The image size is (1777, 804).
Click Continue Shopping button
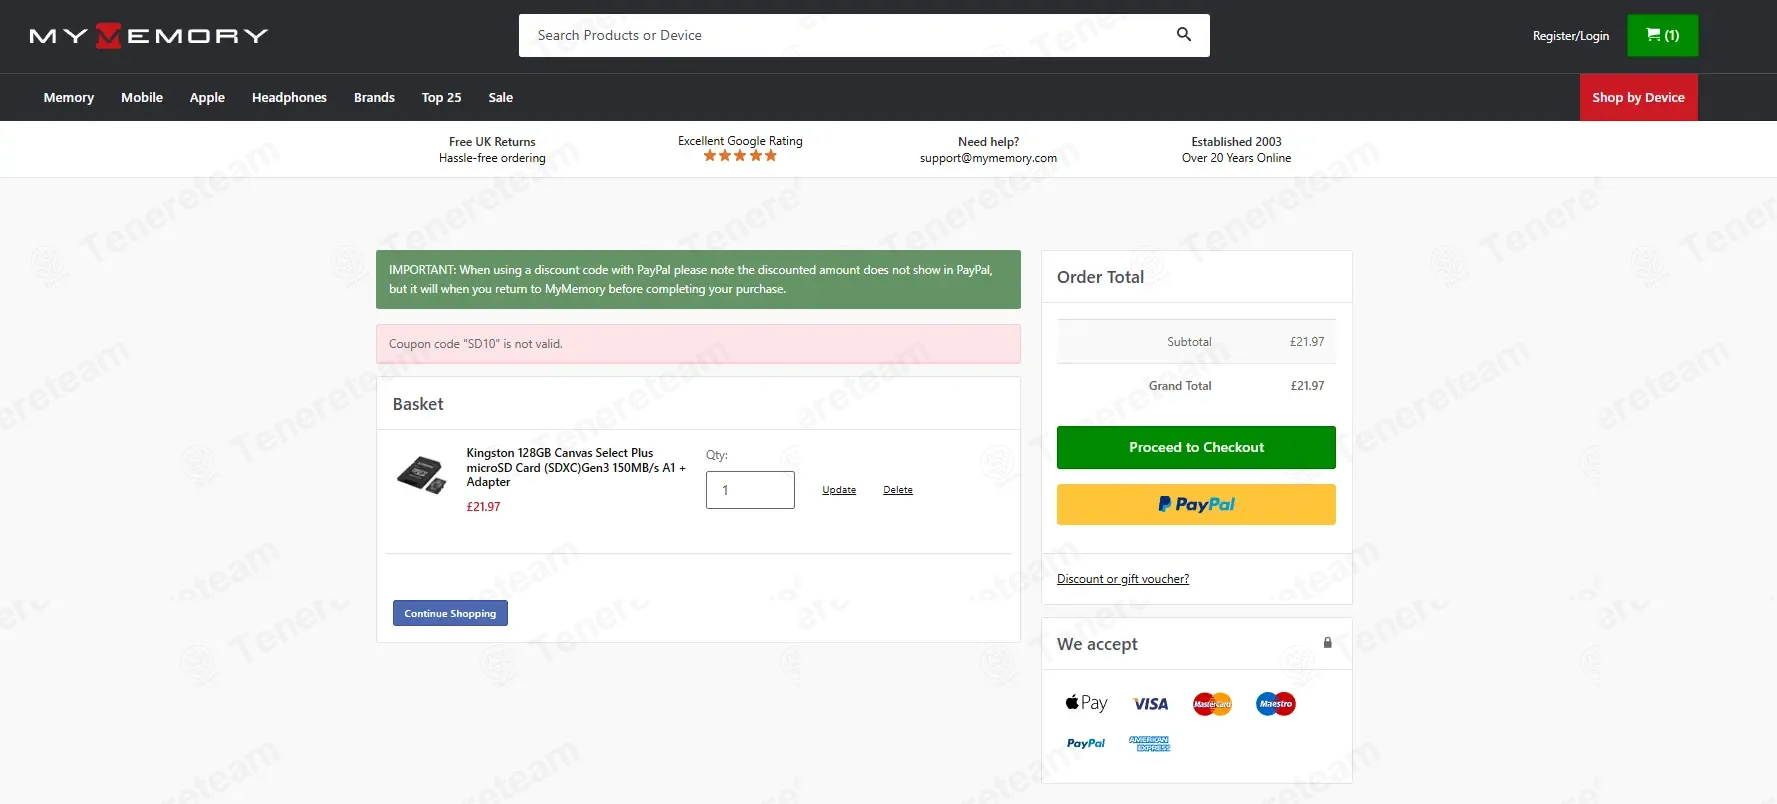(x=450, y=613)
